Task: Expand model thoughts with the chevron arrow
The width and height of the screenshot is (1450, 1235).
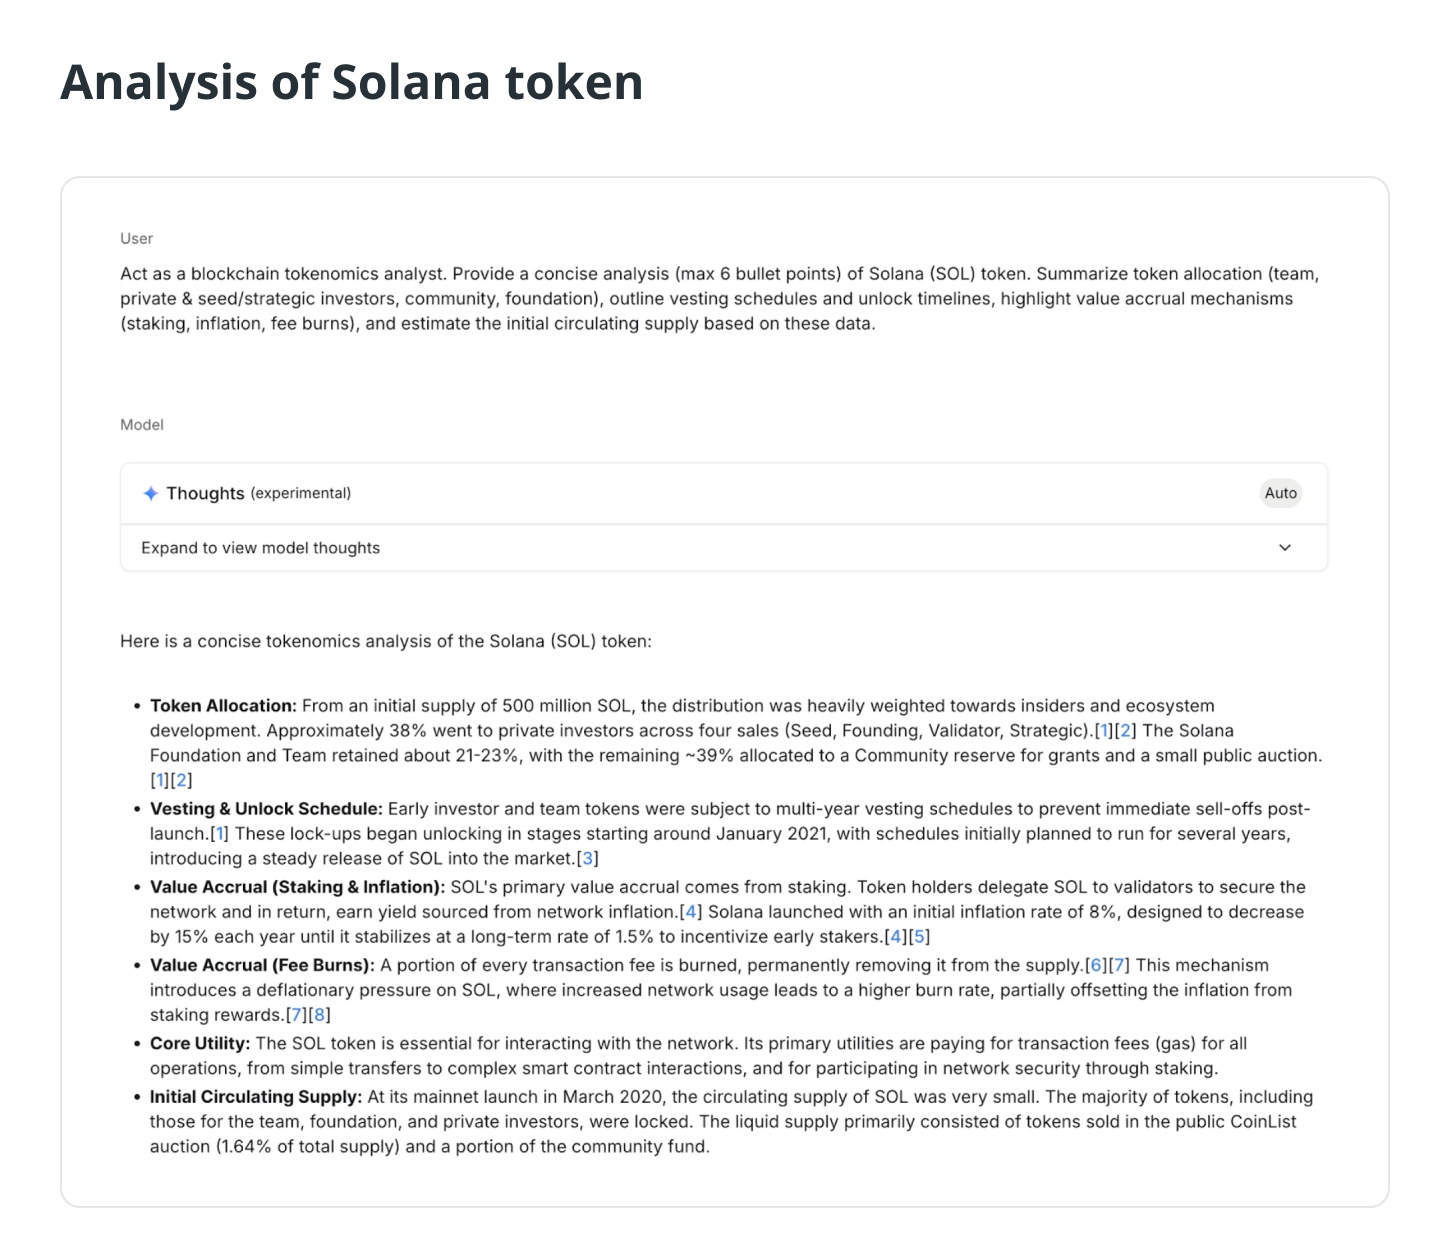Action: [1285, 548]
